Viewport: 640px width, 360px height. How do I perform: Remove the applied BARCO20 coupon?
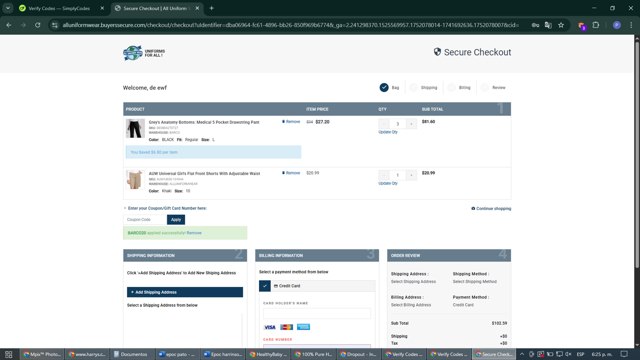coord(194,233)
